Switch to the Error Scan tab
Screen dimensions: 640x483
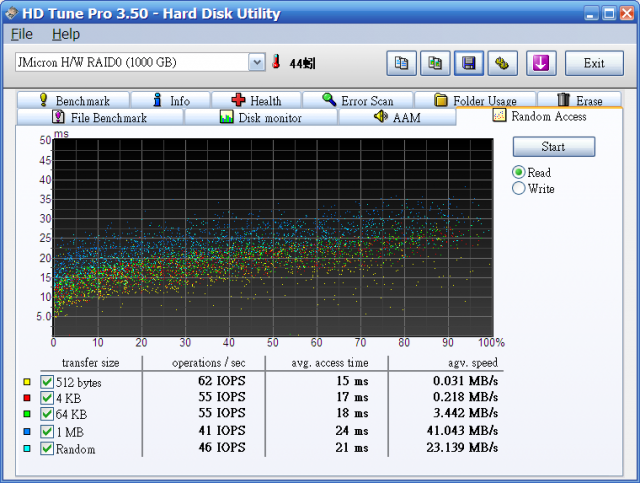tap(358, 100)
